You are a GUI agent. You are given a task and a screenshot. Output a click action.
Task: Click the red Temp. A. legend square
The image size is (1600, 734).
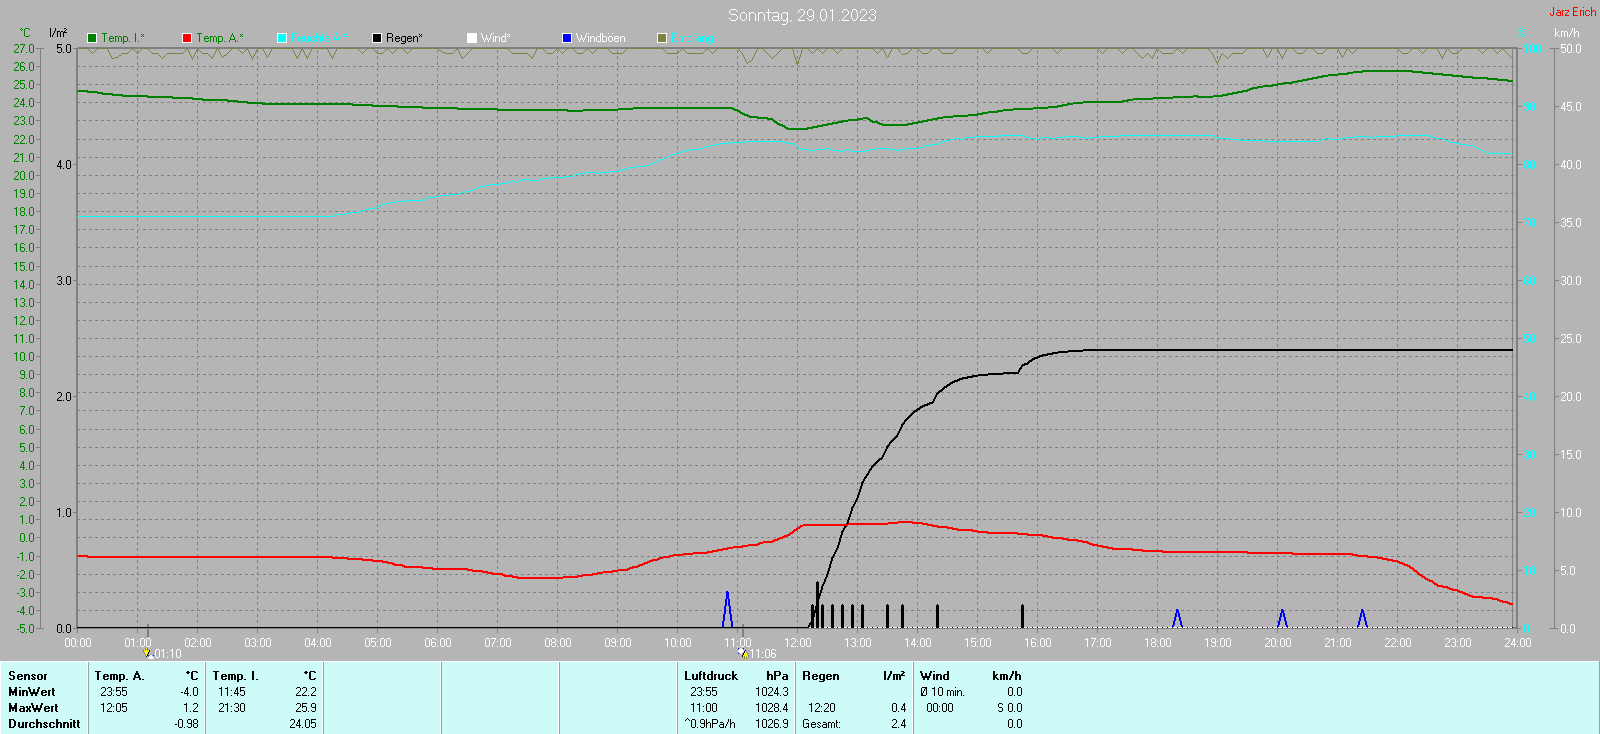click(x=187, y=38)
